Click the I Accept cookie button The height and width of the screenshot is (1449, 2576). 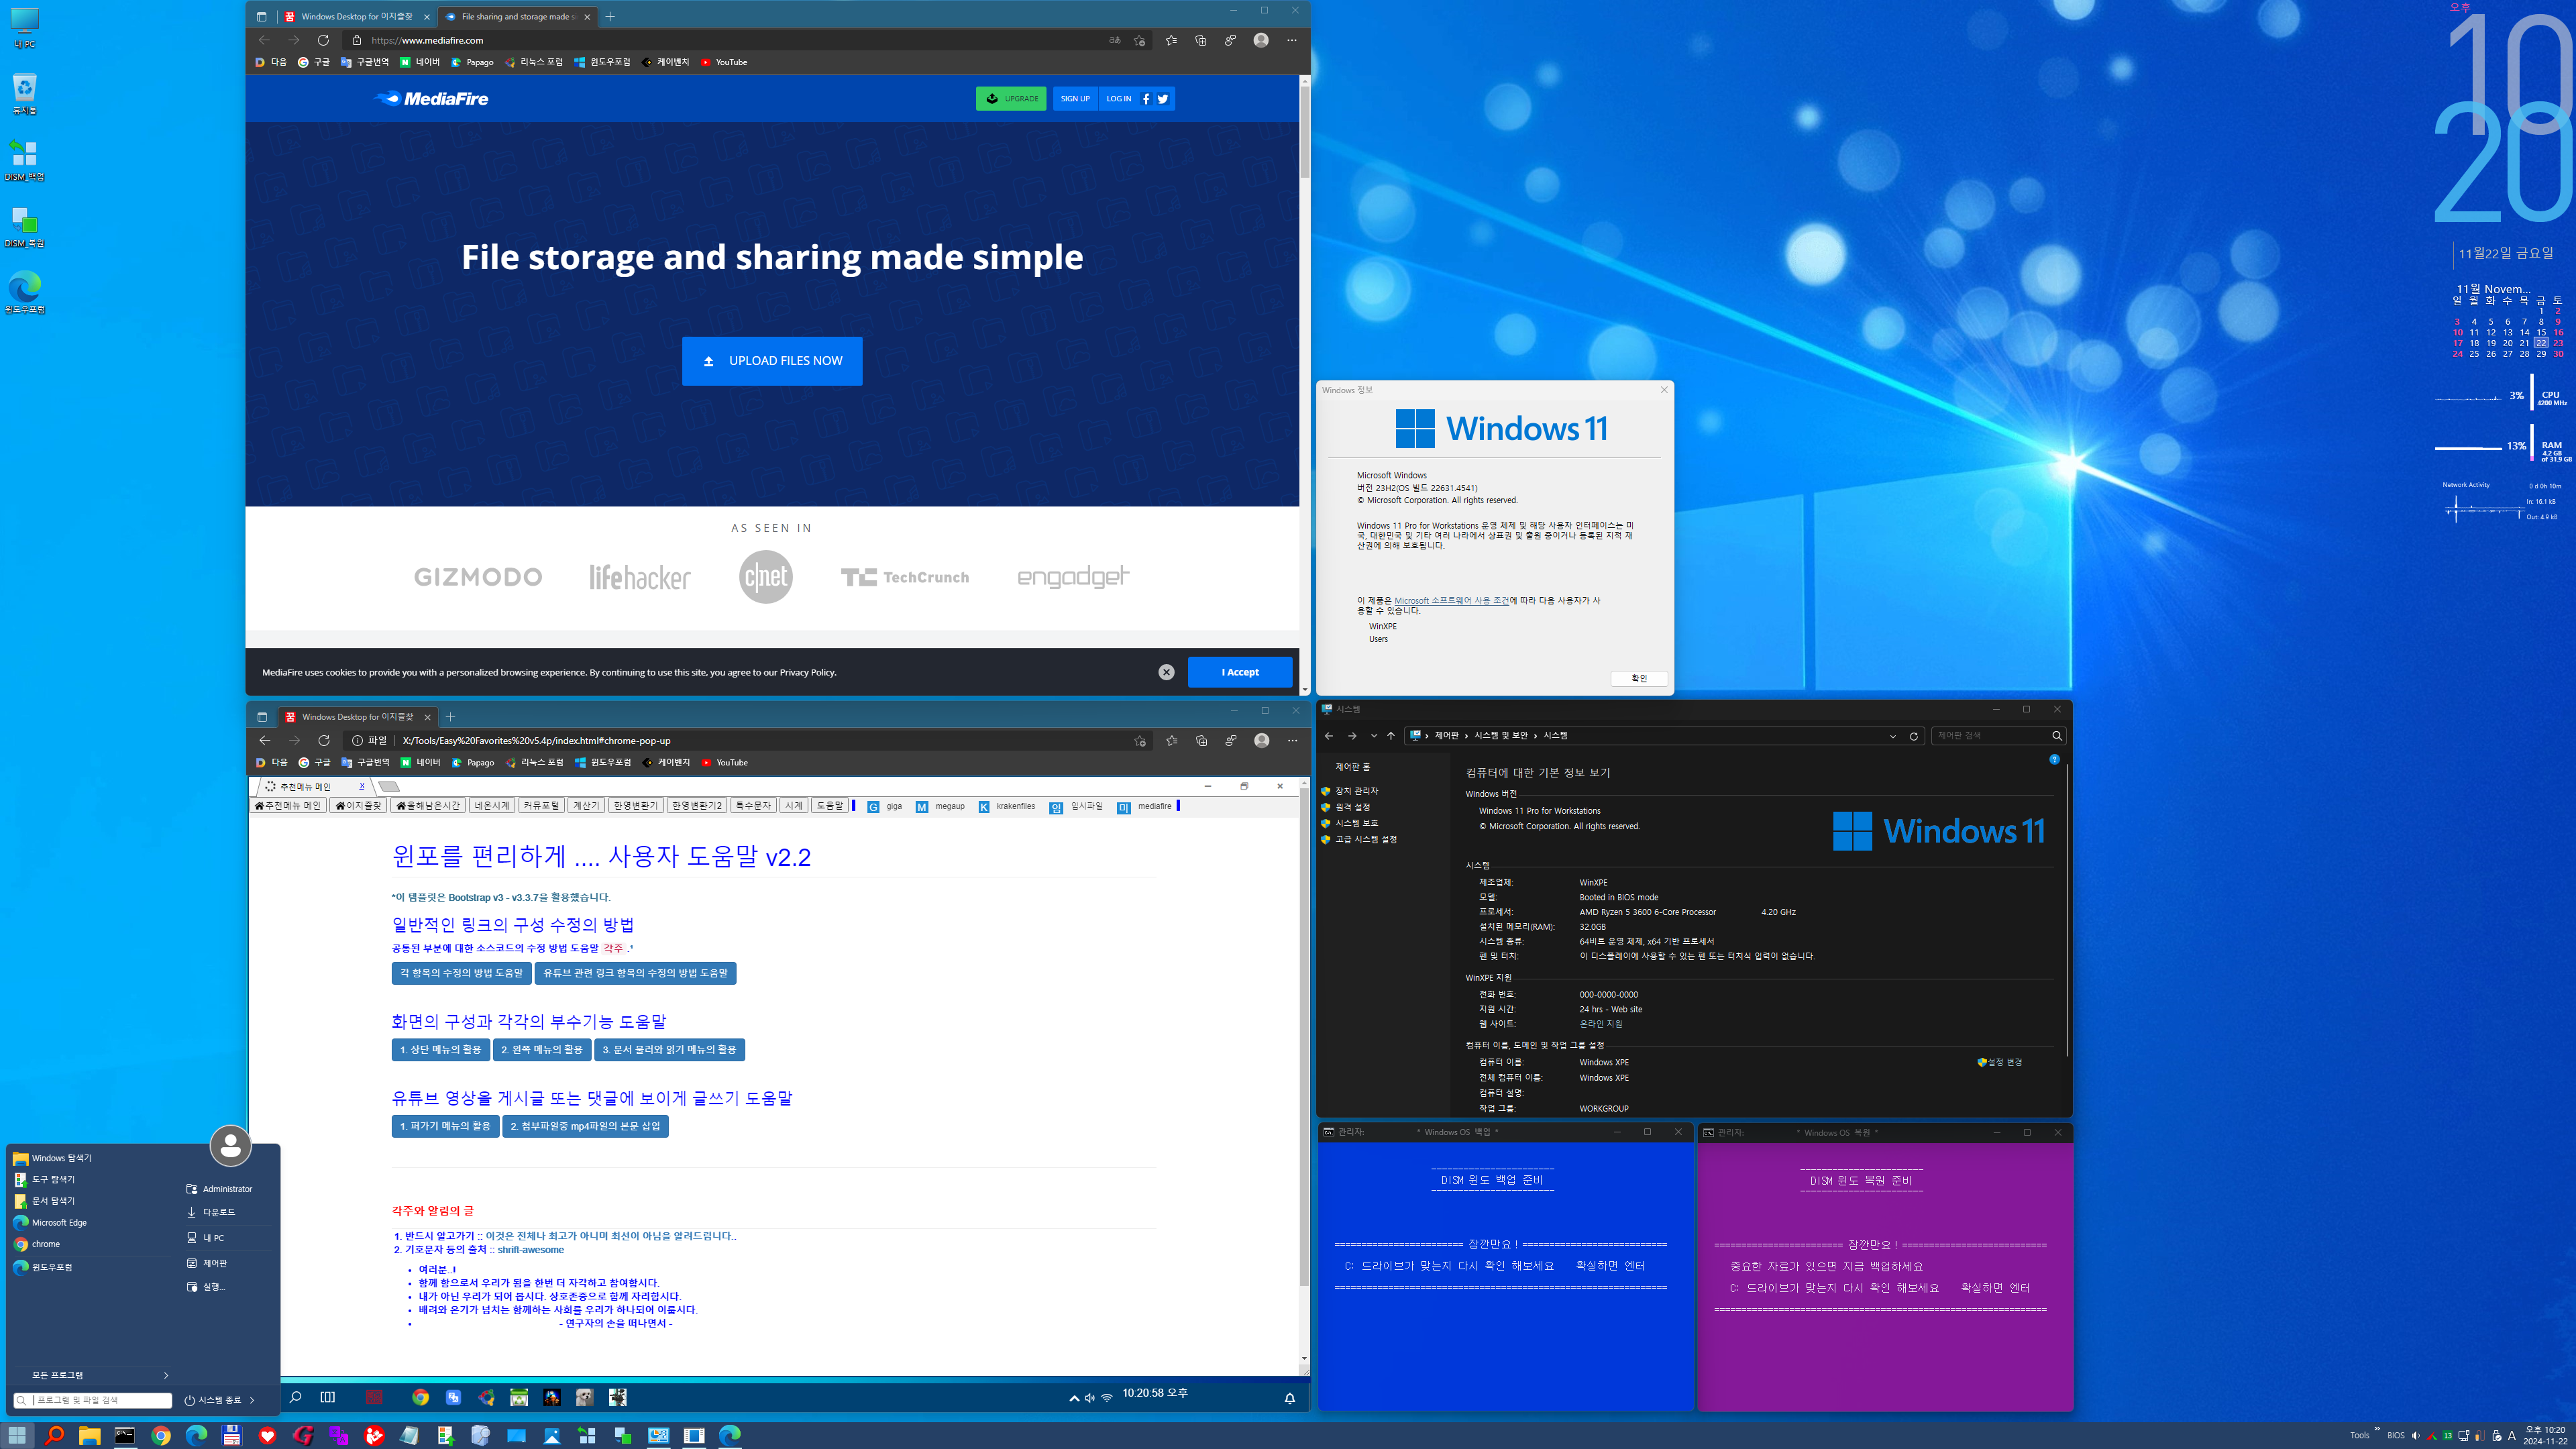coord(1240,672)
